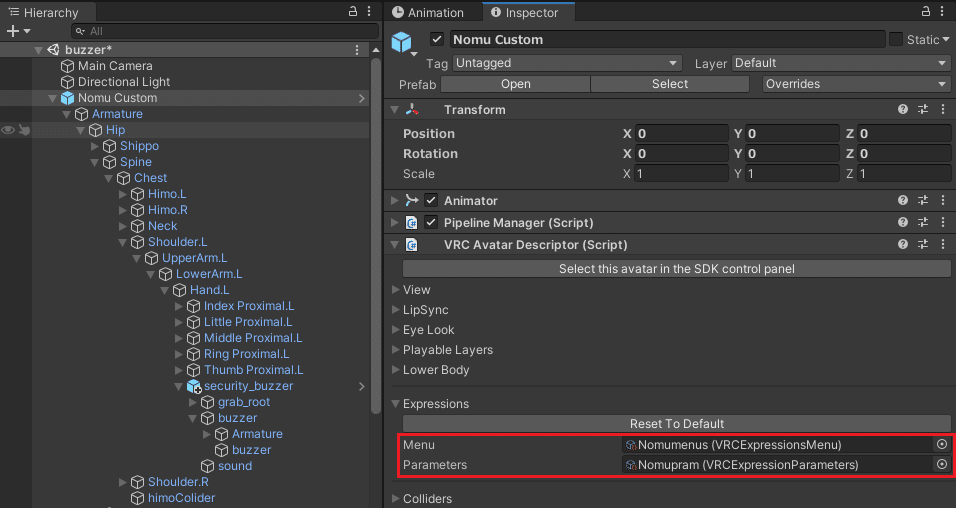956x508 pixels.
Task: Click the Nomu Custom name field
Action: pos(667,39)
